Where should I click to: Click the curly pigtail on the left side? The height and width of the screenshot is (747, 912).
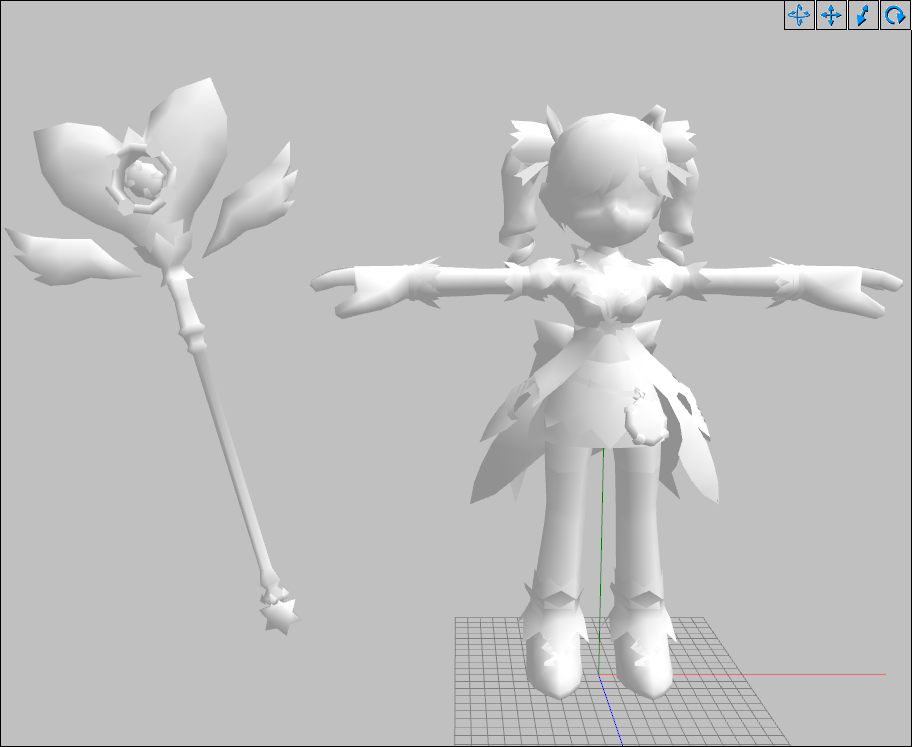[522, 215]
